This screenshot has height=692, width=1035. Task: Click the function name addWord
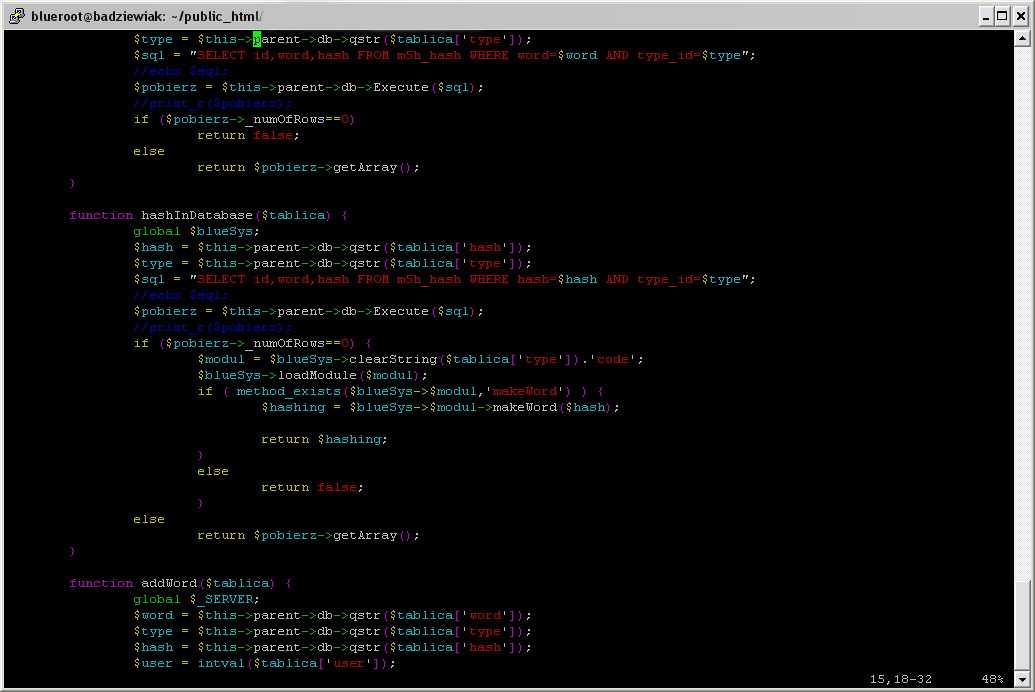(x=169, y=583)
